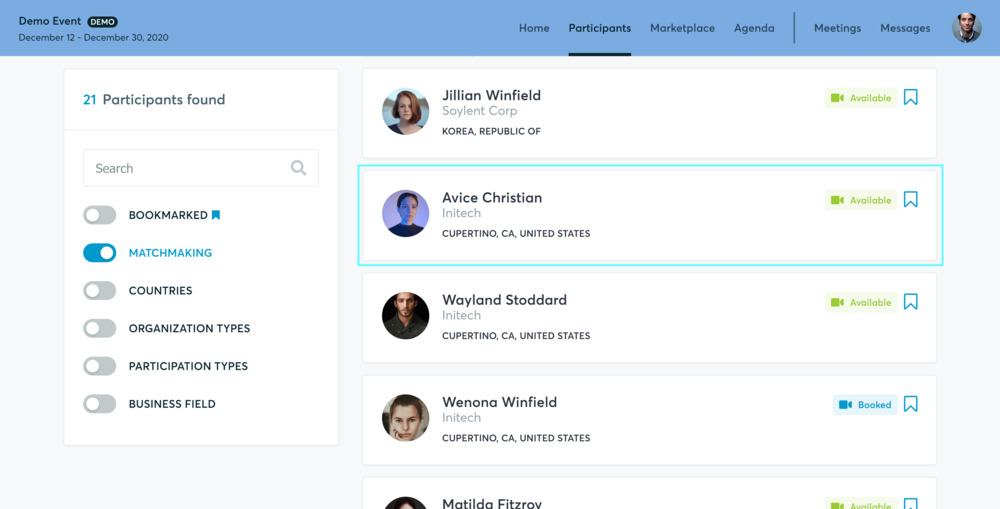The width and height of the screenshot is (1000, 509).
Task: Click Jillian Winfield's Available video badge
Action: 861,98
